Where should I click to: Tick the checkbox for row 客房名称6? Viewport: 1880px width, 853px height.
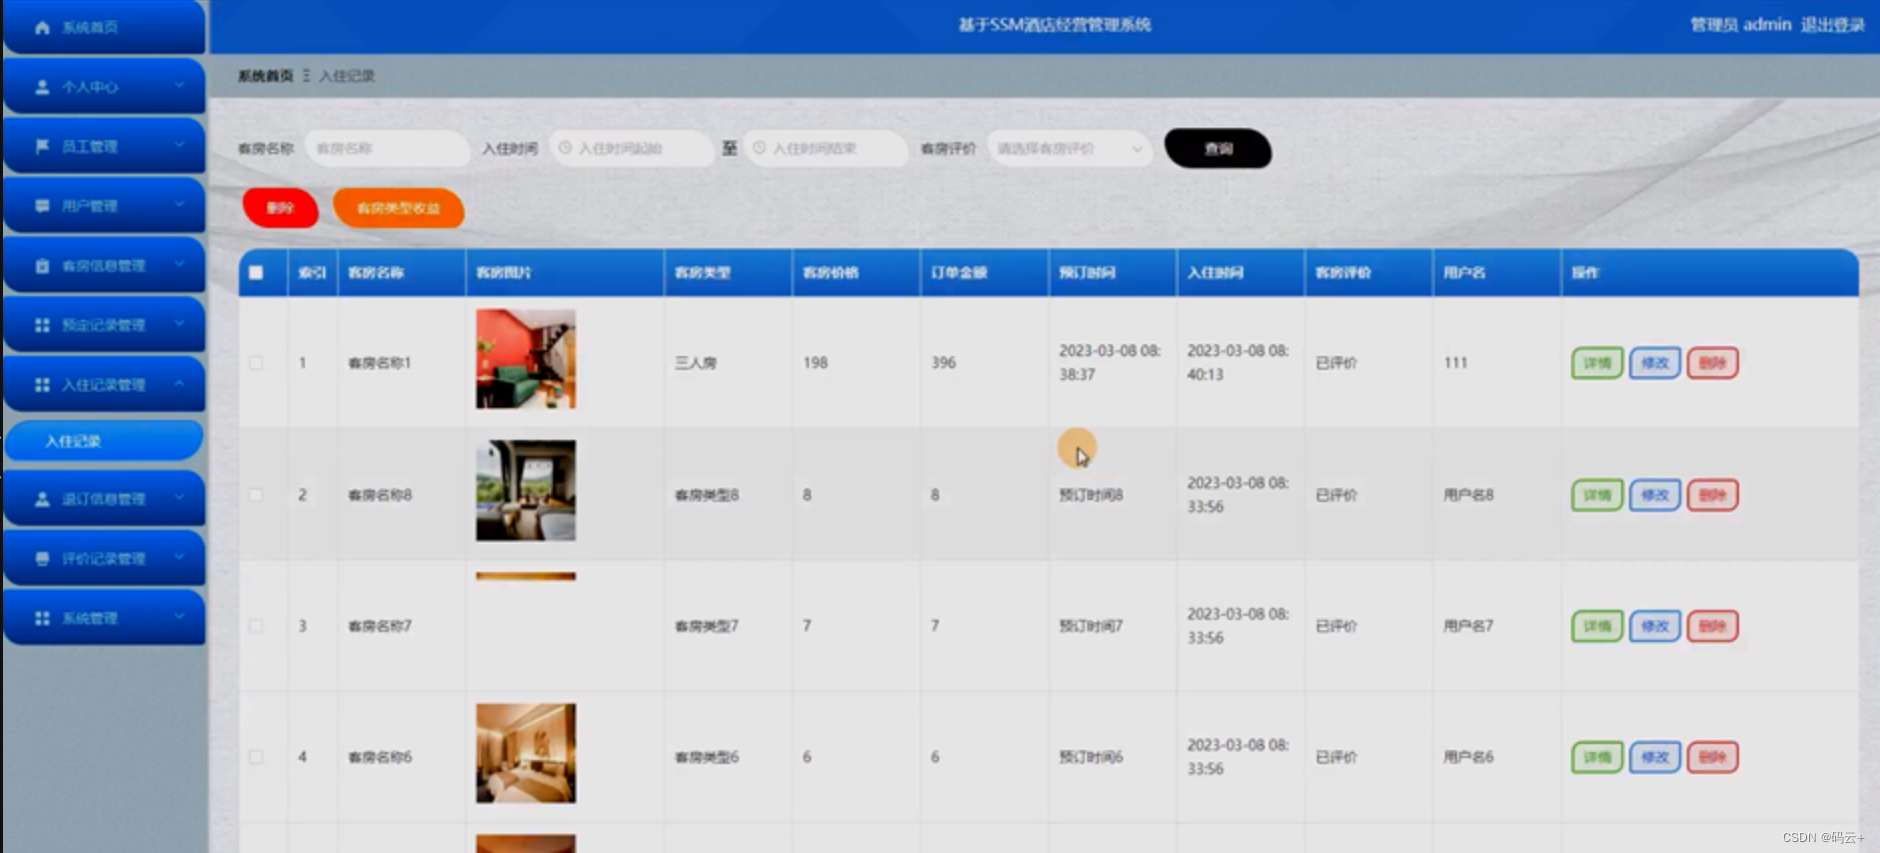tap(256, 757)
